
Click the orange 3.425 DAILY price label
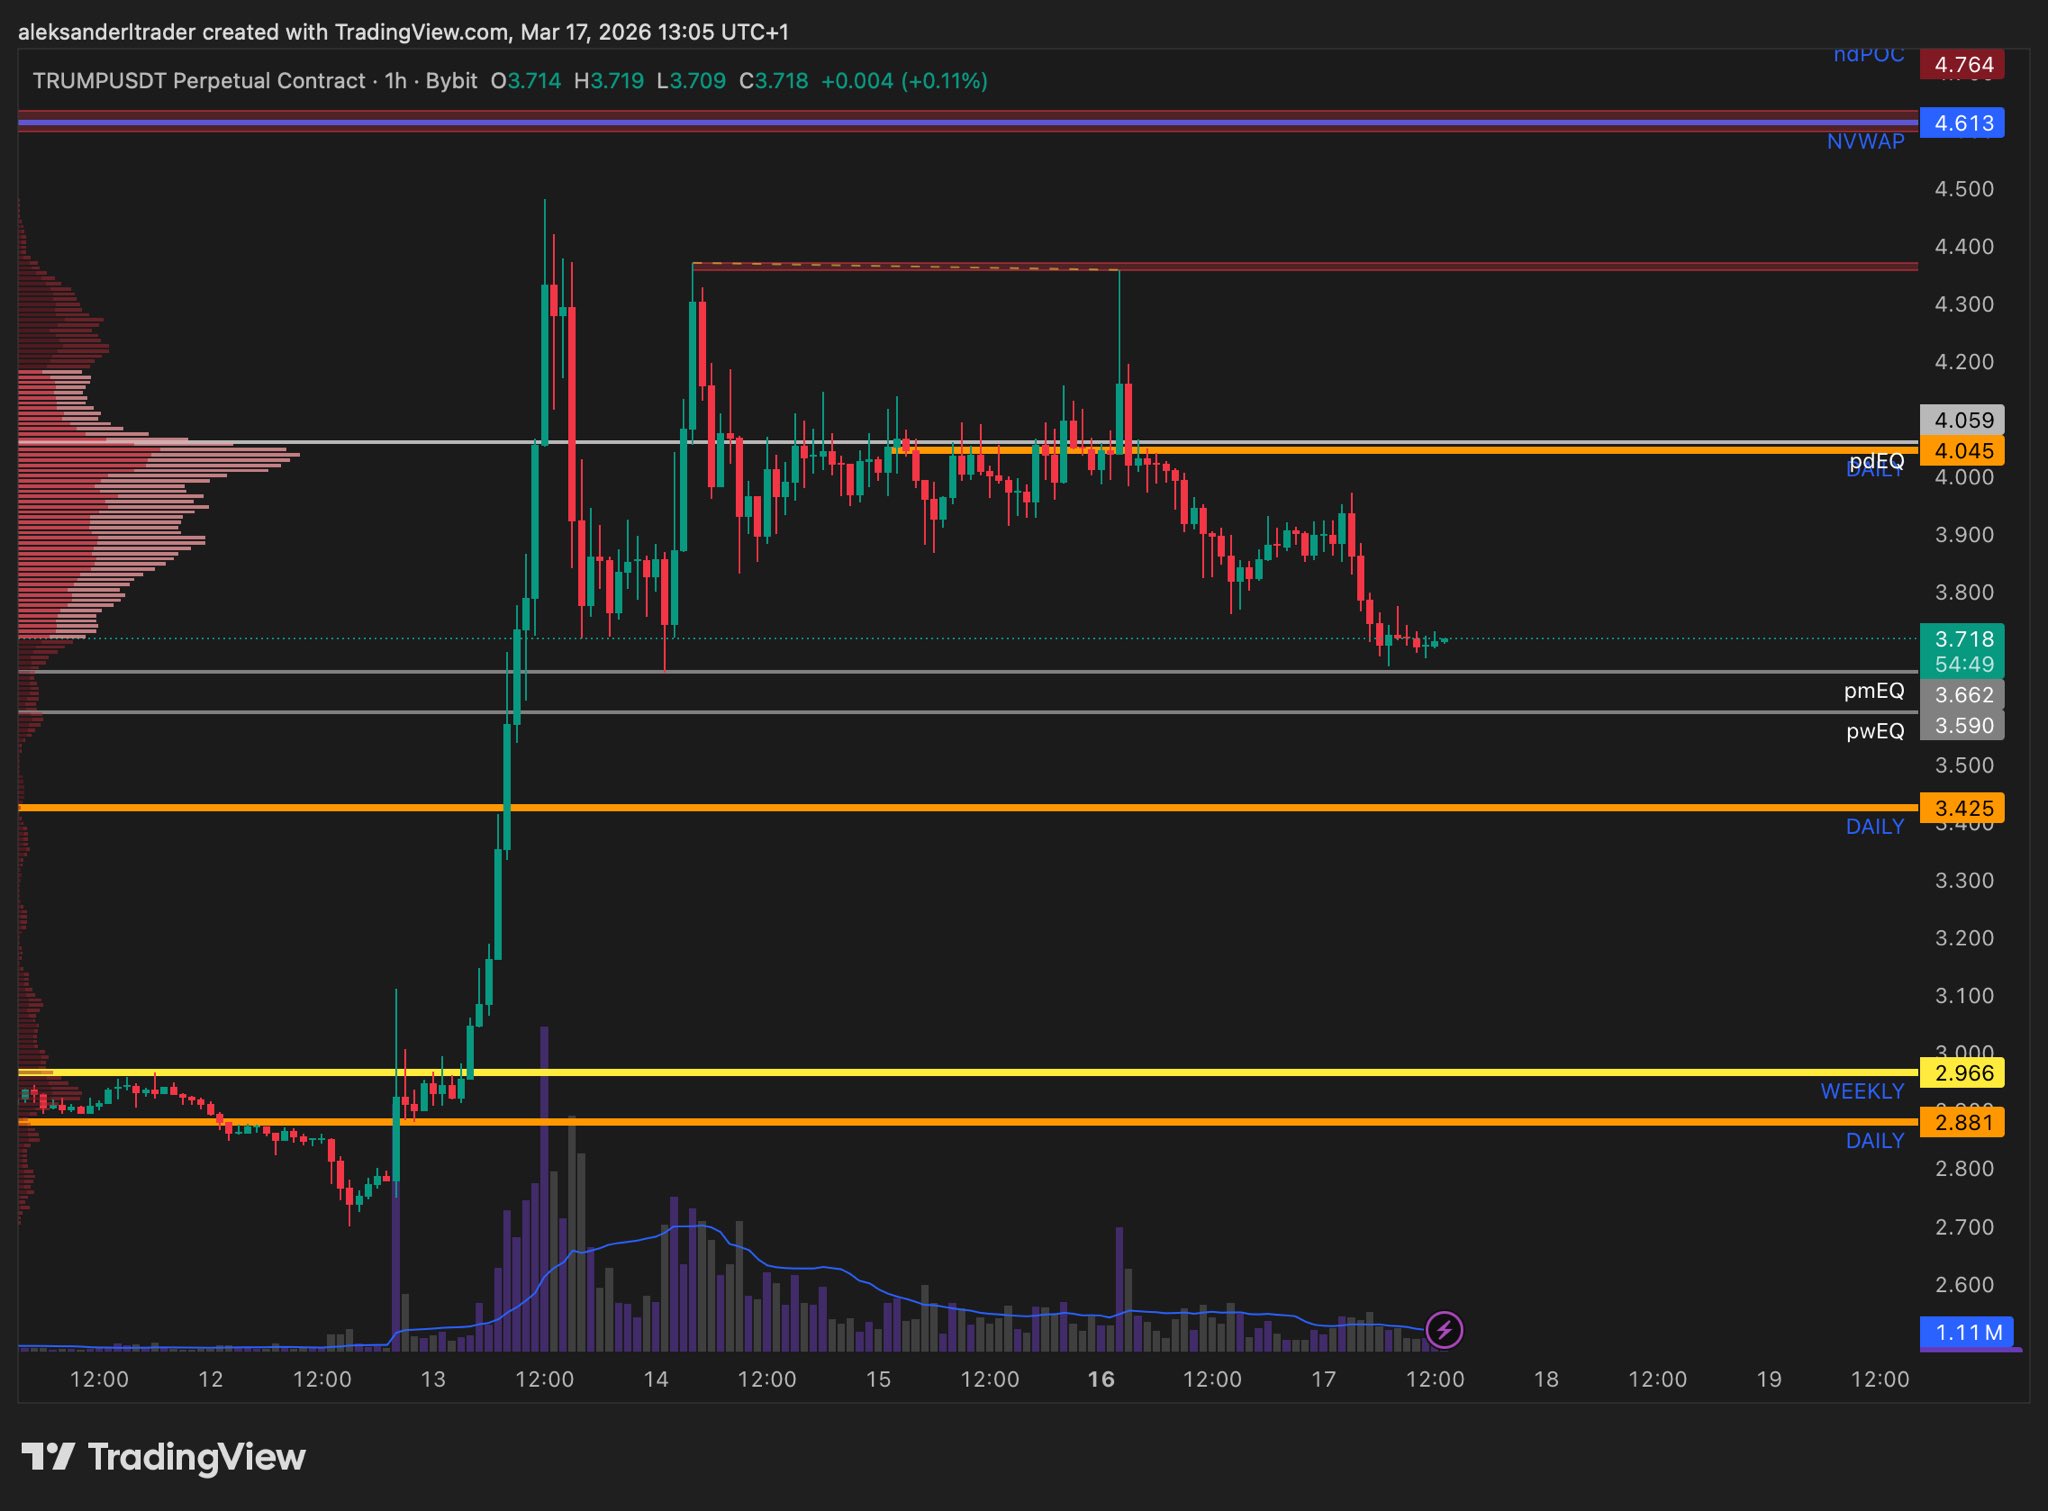1963,808
